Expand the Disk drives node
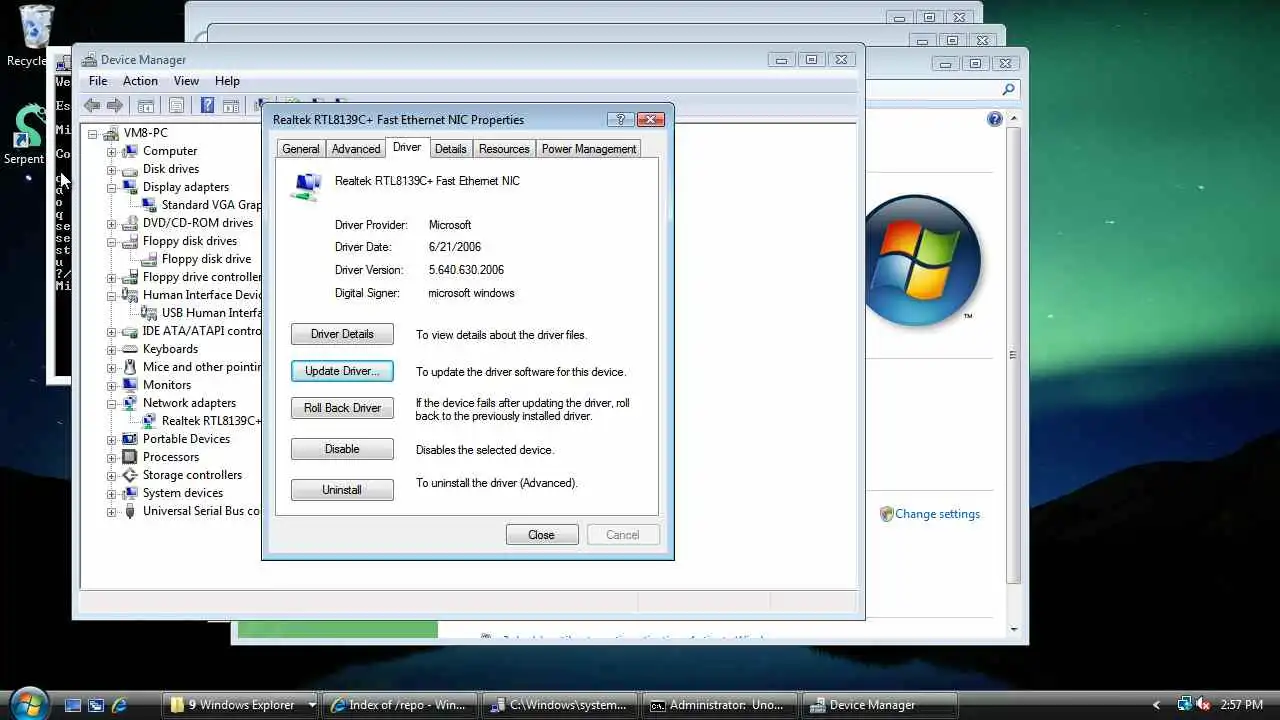1280x720 pixels. tap(112, 169)
